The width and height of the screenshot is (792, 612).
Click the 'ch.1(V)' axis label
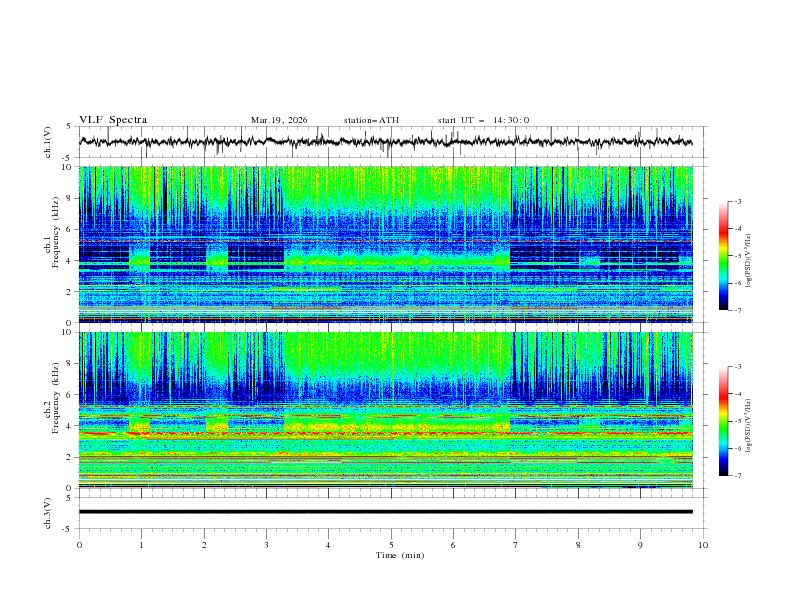coord(48,142)
